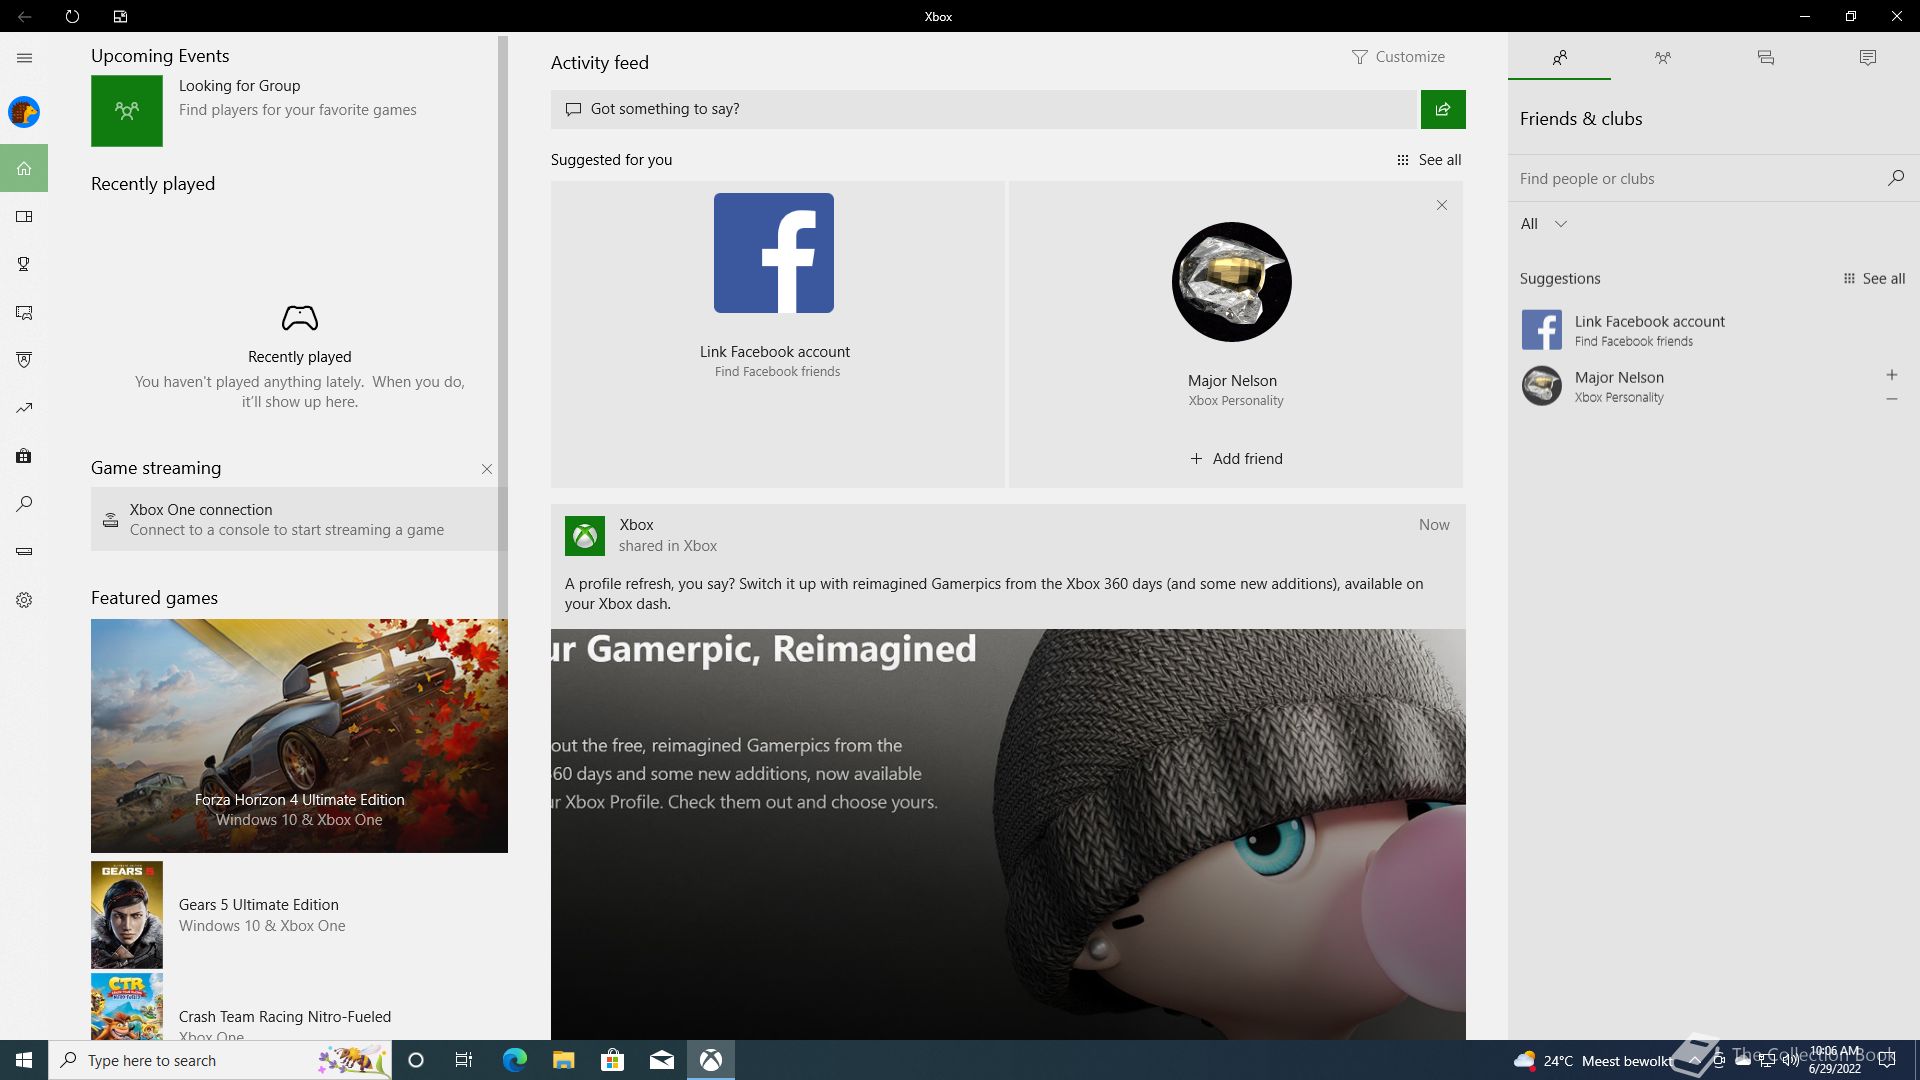The width and height of the screenshot is (1920, 1080).
Task: Open the Crash Team Racing Nitro-Fueled cover thumbnail
Action: 127,1007
